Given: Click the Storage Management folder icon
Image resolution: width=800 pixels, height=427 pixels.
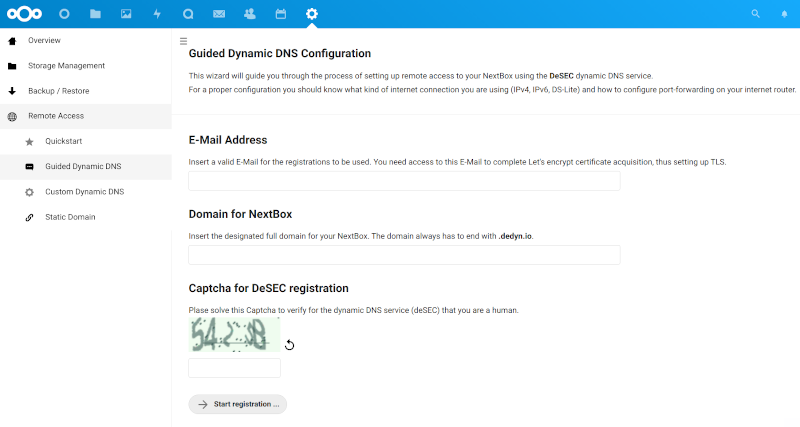Looking at the screenshot, I should point(12,66).
